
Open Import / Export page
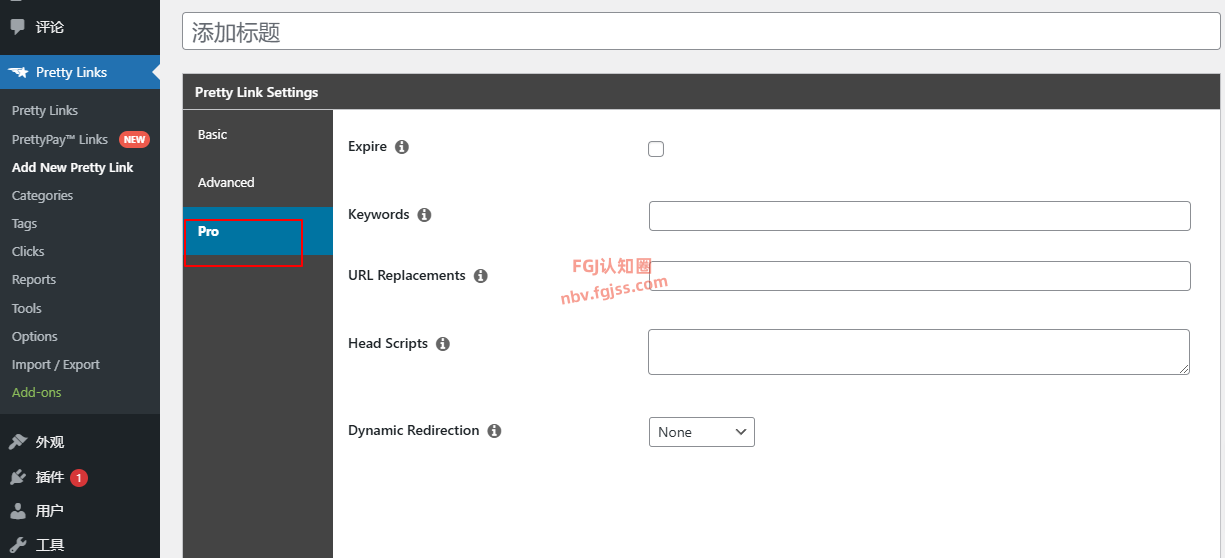click(x=56, y=364)
